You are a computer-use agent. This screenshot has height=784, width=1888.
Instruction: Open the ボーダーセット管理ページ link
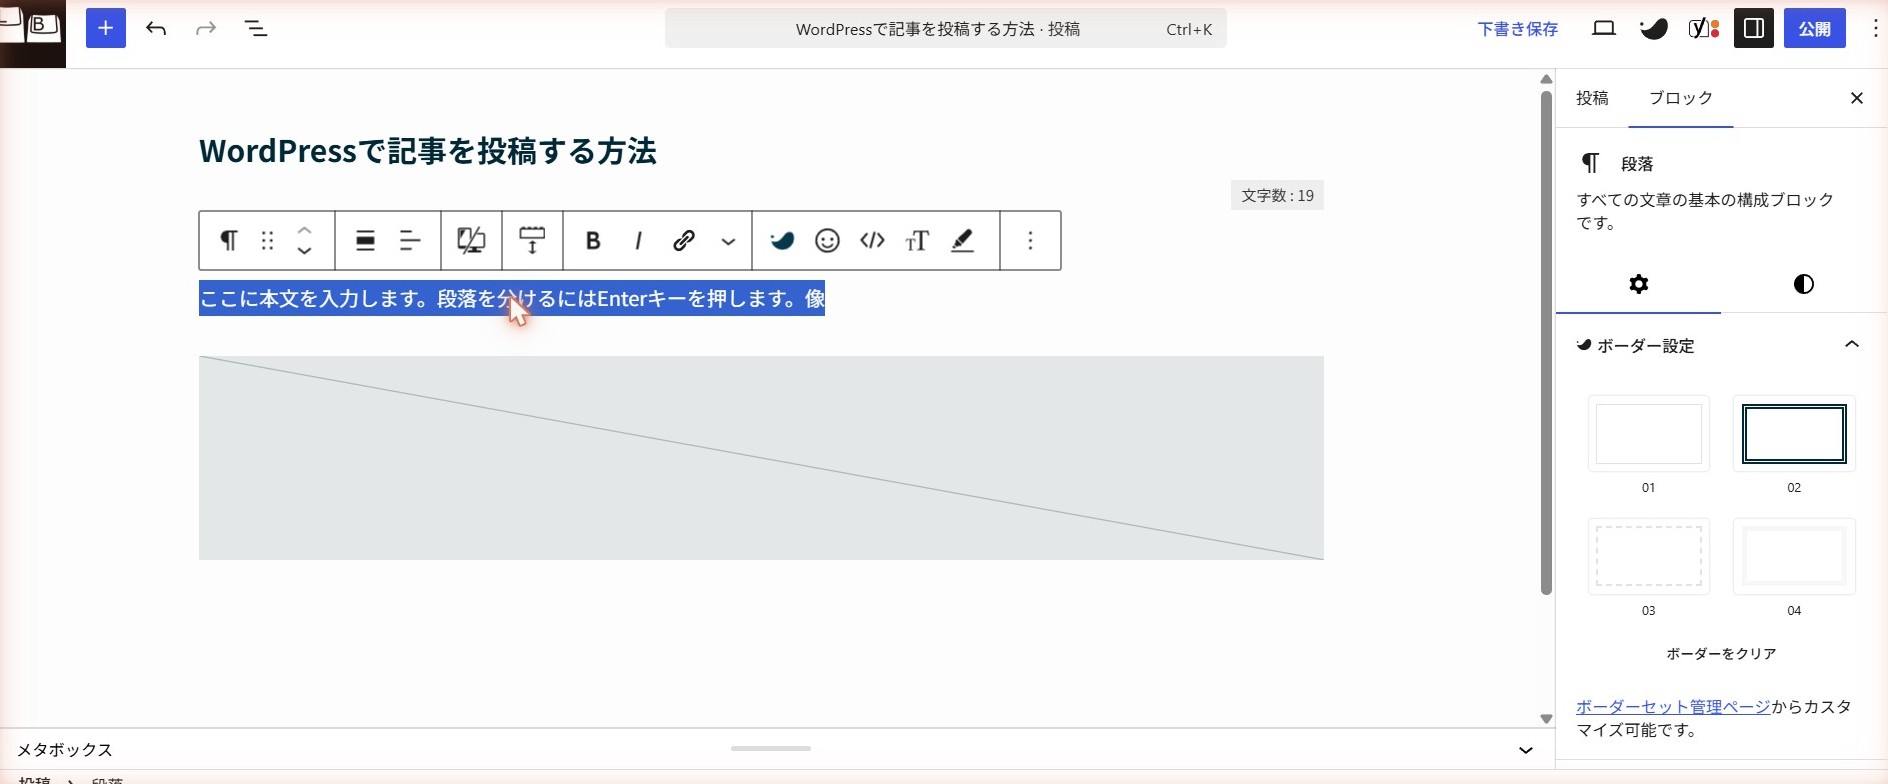[1673, 707]
